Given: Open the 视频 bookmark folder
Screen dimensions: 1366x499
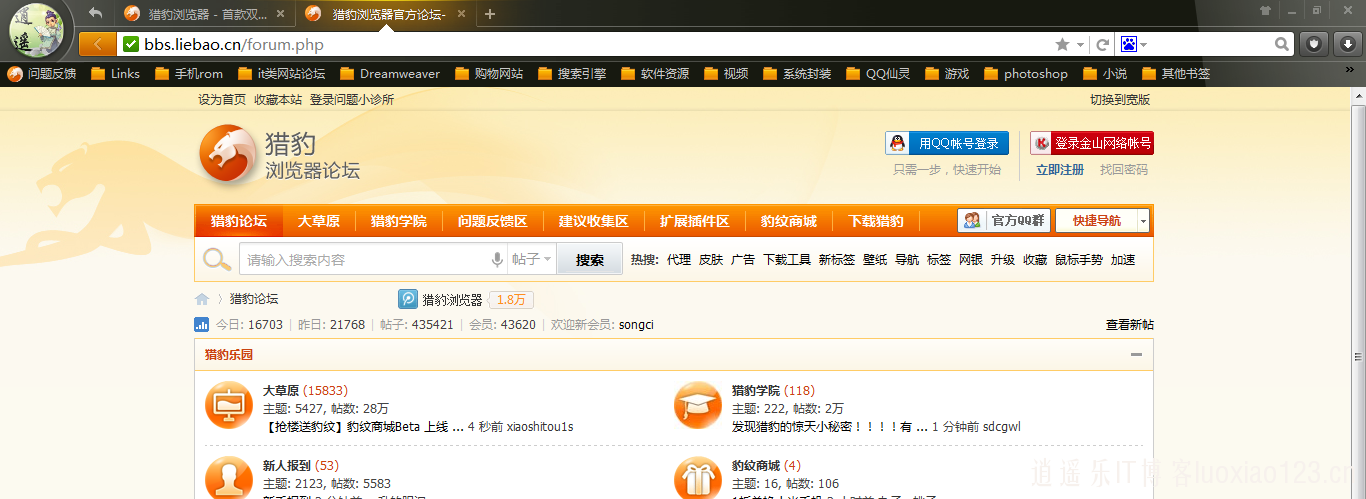Looking at the screenshot, I should tap(726, 73).
